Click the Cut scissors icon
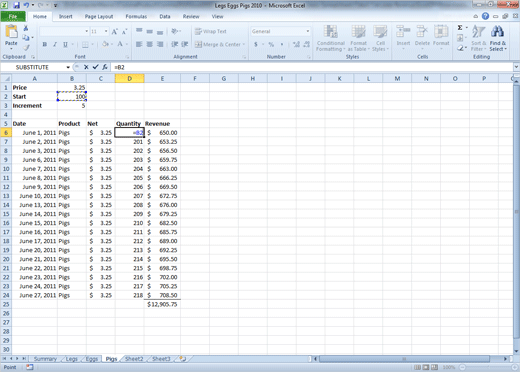 (x=26, y=28)
